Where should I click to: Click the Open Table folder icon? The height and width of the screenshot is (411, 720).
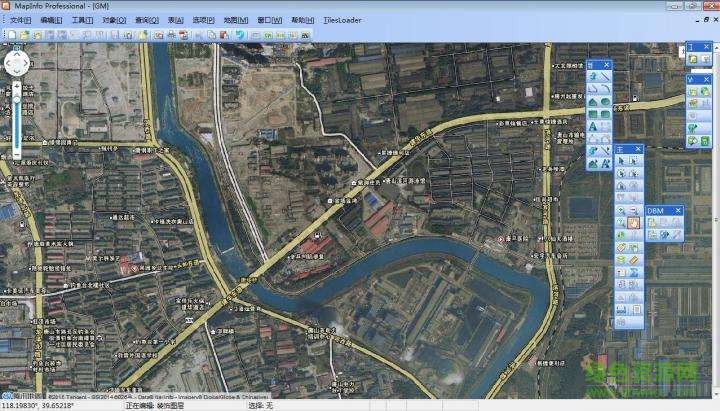click(24, 35)
